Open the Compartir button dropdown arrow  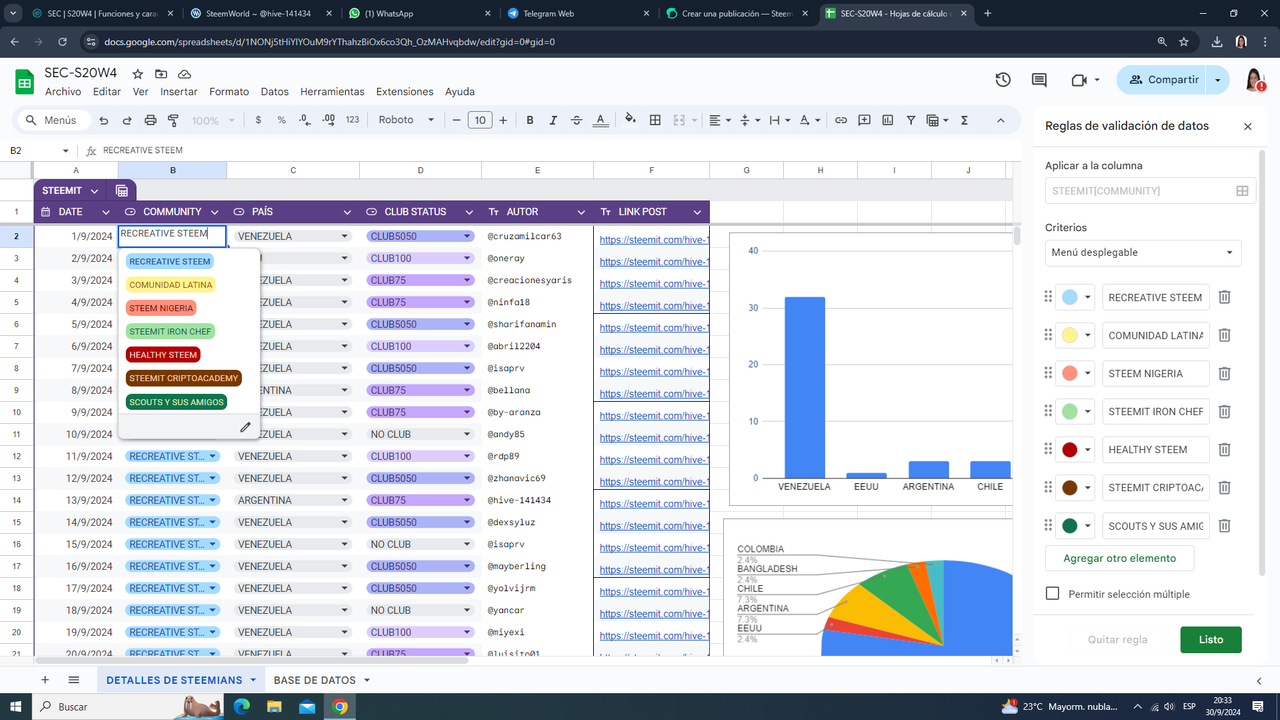(x=1217, y=80)
